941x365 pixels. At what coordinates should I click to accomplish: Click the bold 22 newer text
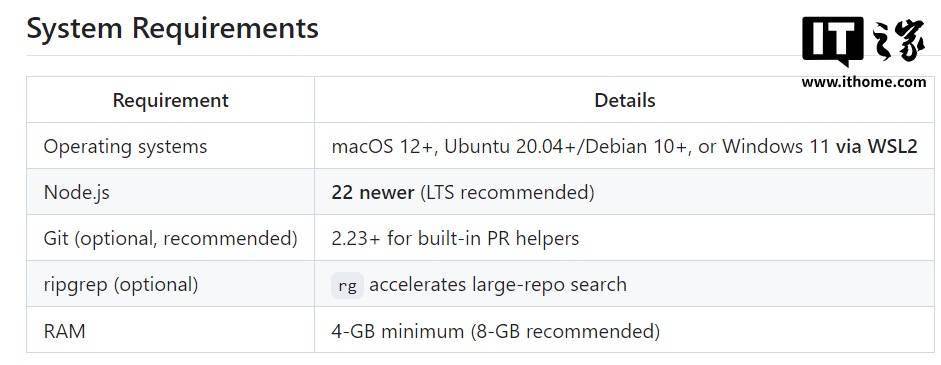373,193
